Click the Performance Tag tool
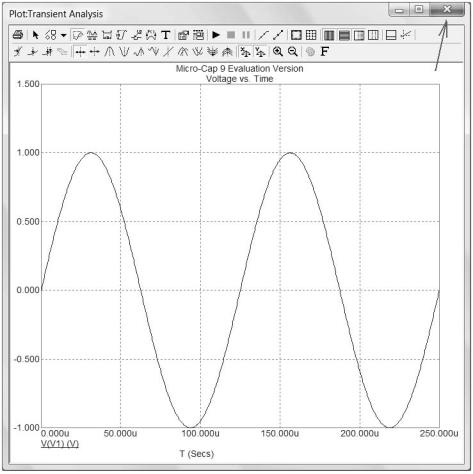 pyautogui.click(x=151, y=35)
